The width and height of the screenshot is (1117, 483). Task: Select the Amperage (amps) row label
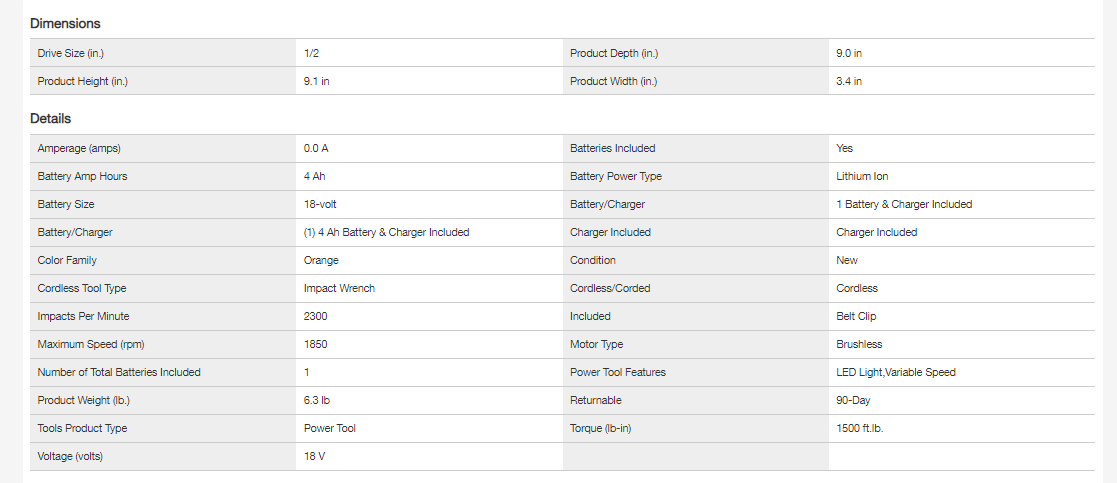click(79, 148)
